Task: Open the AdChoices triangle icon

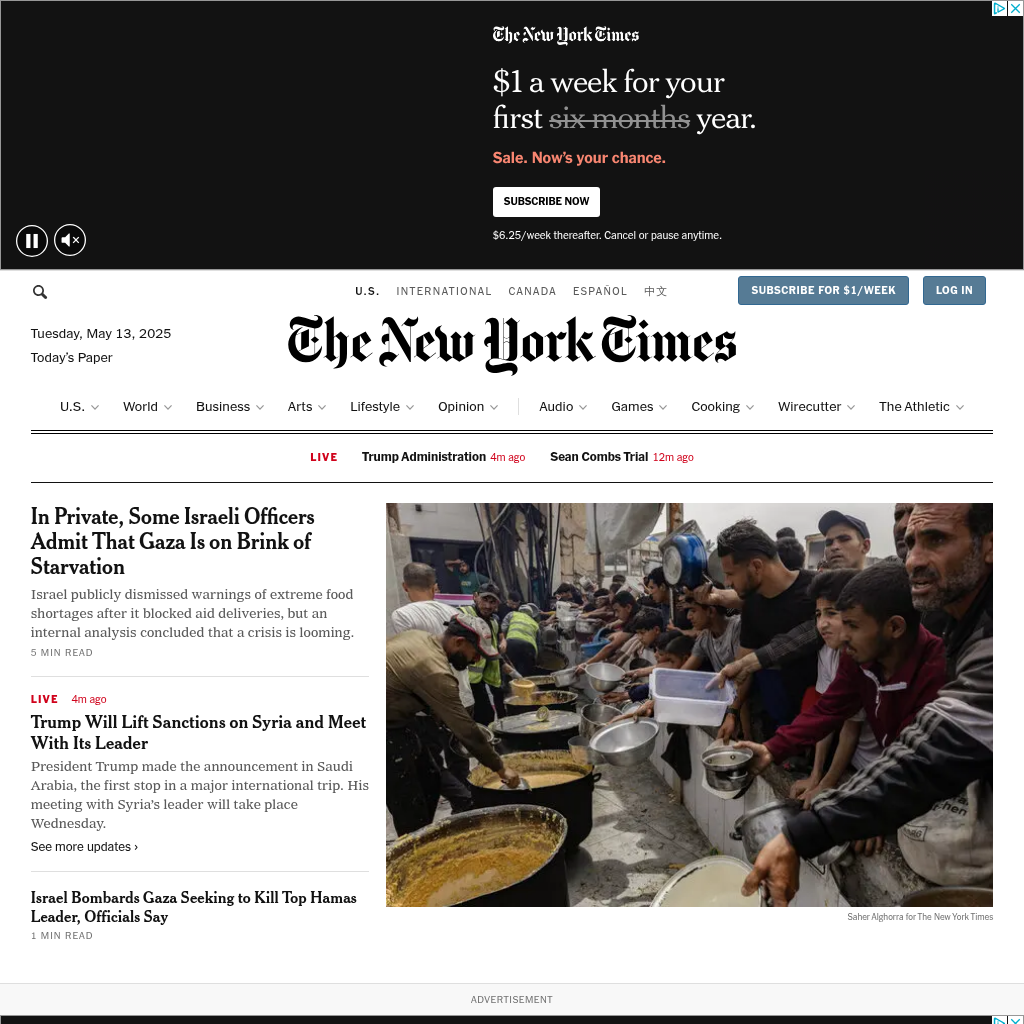Action: point(999,8)
